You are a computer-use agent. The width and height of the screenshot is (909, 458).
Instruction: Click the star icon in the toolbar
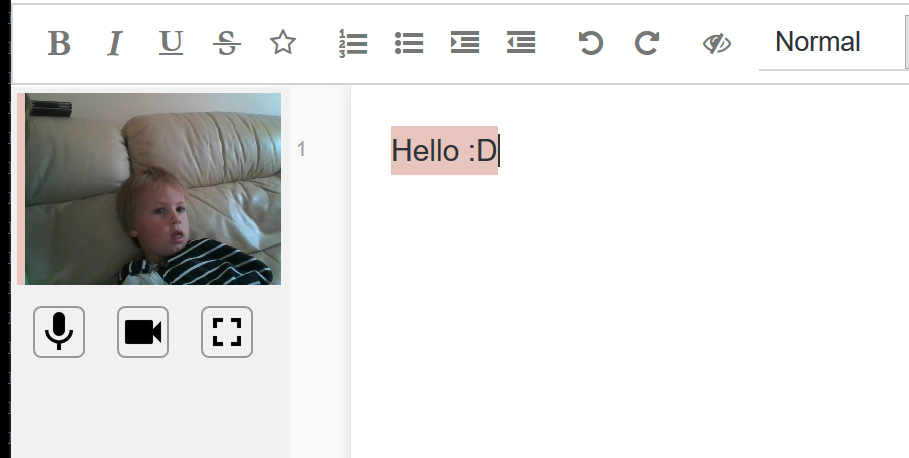[x=283, y=43]
